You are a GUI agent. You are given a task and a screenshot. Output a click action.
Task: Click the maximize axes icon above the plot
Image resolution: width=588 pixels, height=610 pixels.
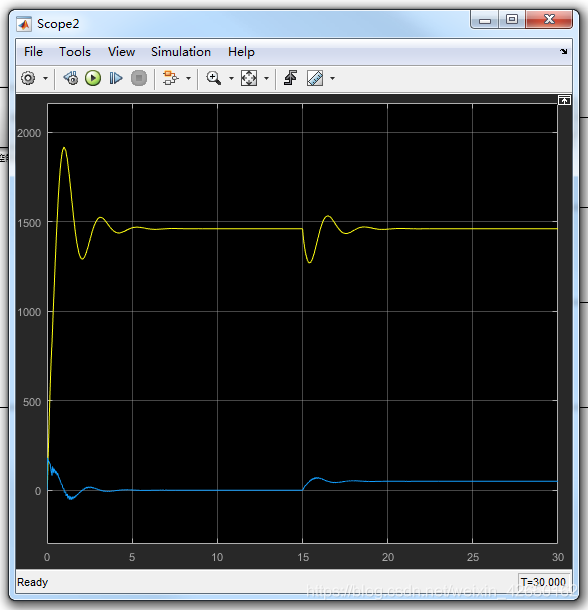click(x=564, y=100)
